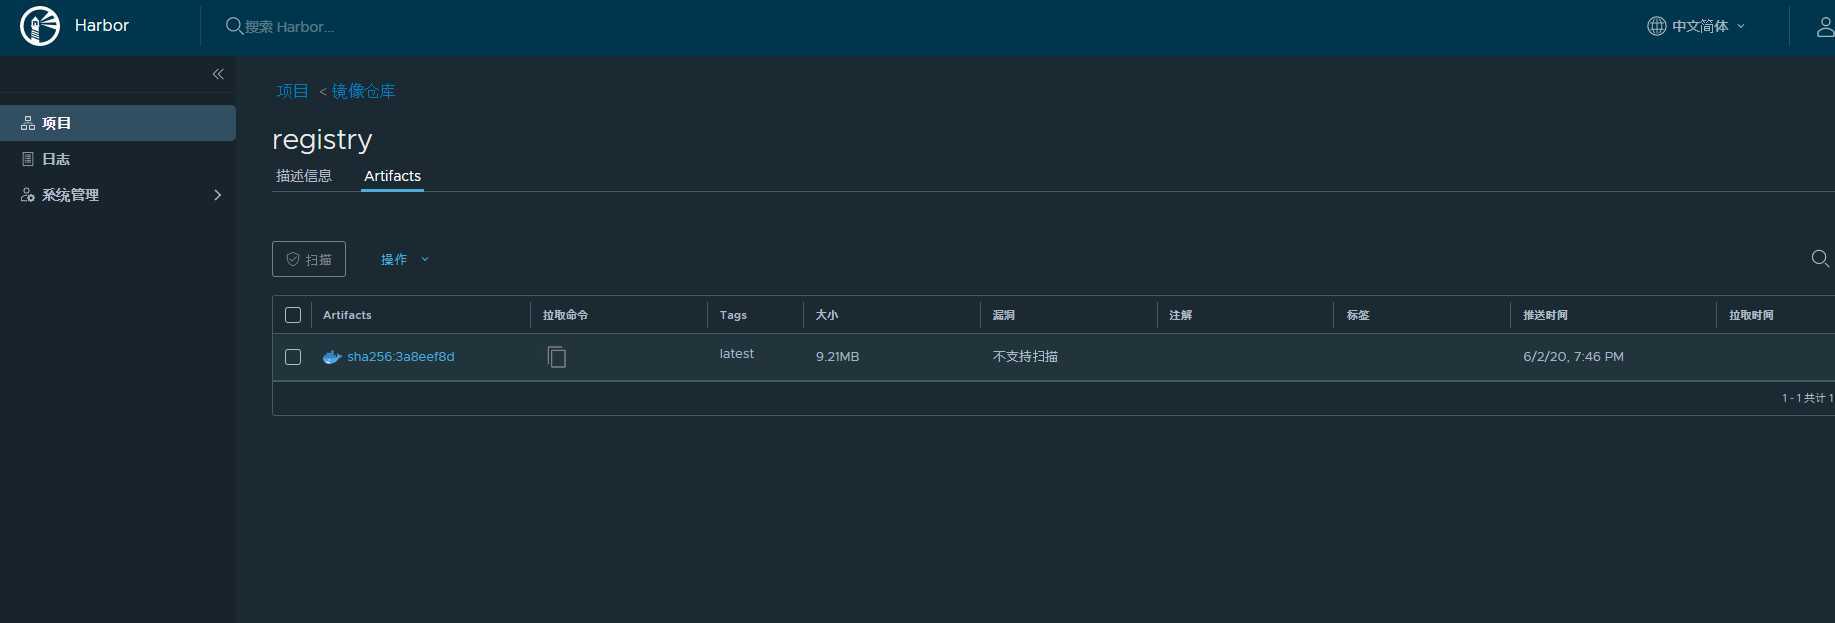1835x623 pixels.
Task: Check the sha256:3a8eef8d row checkbox
Action: (293, 357)
